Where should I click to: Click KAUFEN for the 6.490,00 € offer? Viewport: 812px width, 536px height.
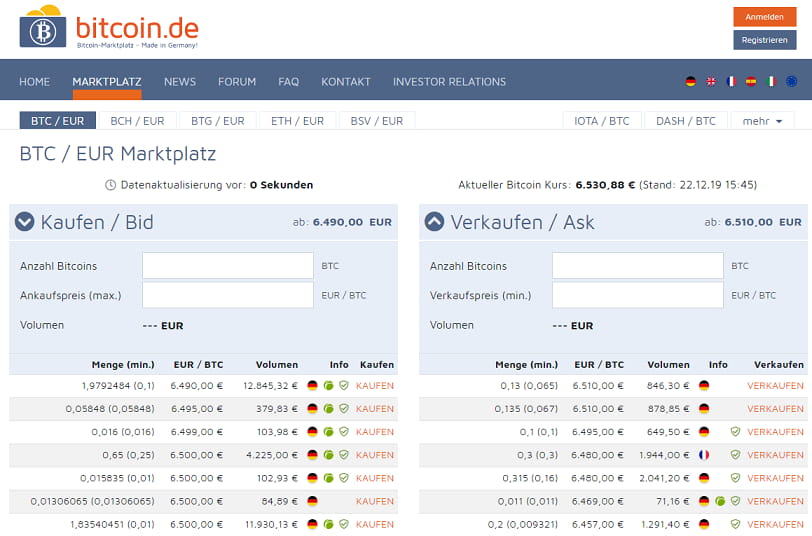tap(375, 385)
